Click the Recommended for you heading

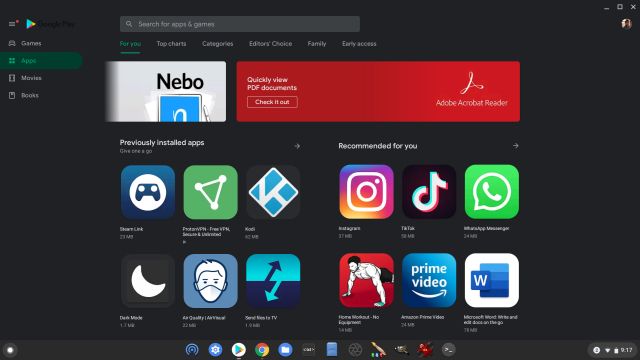pyautogui.click(x=378, y=146)
